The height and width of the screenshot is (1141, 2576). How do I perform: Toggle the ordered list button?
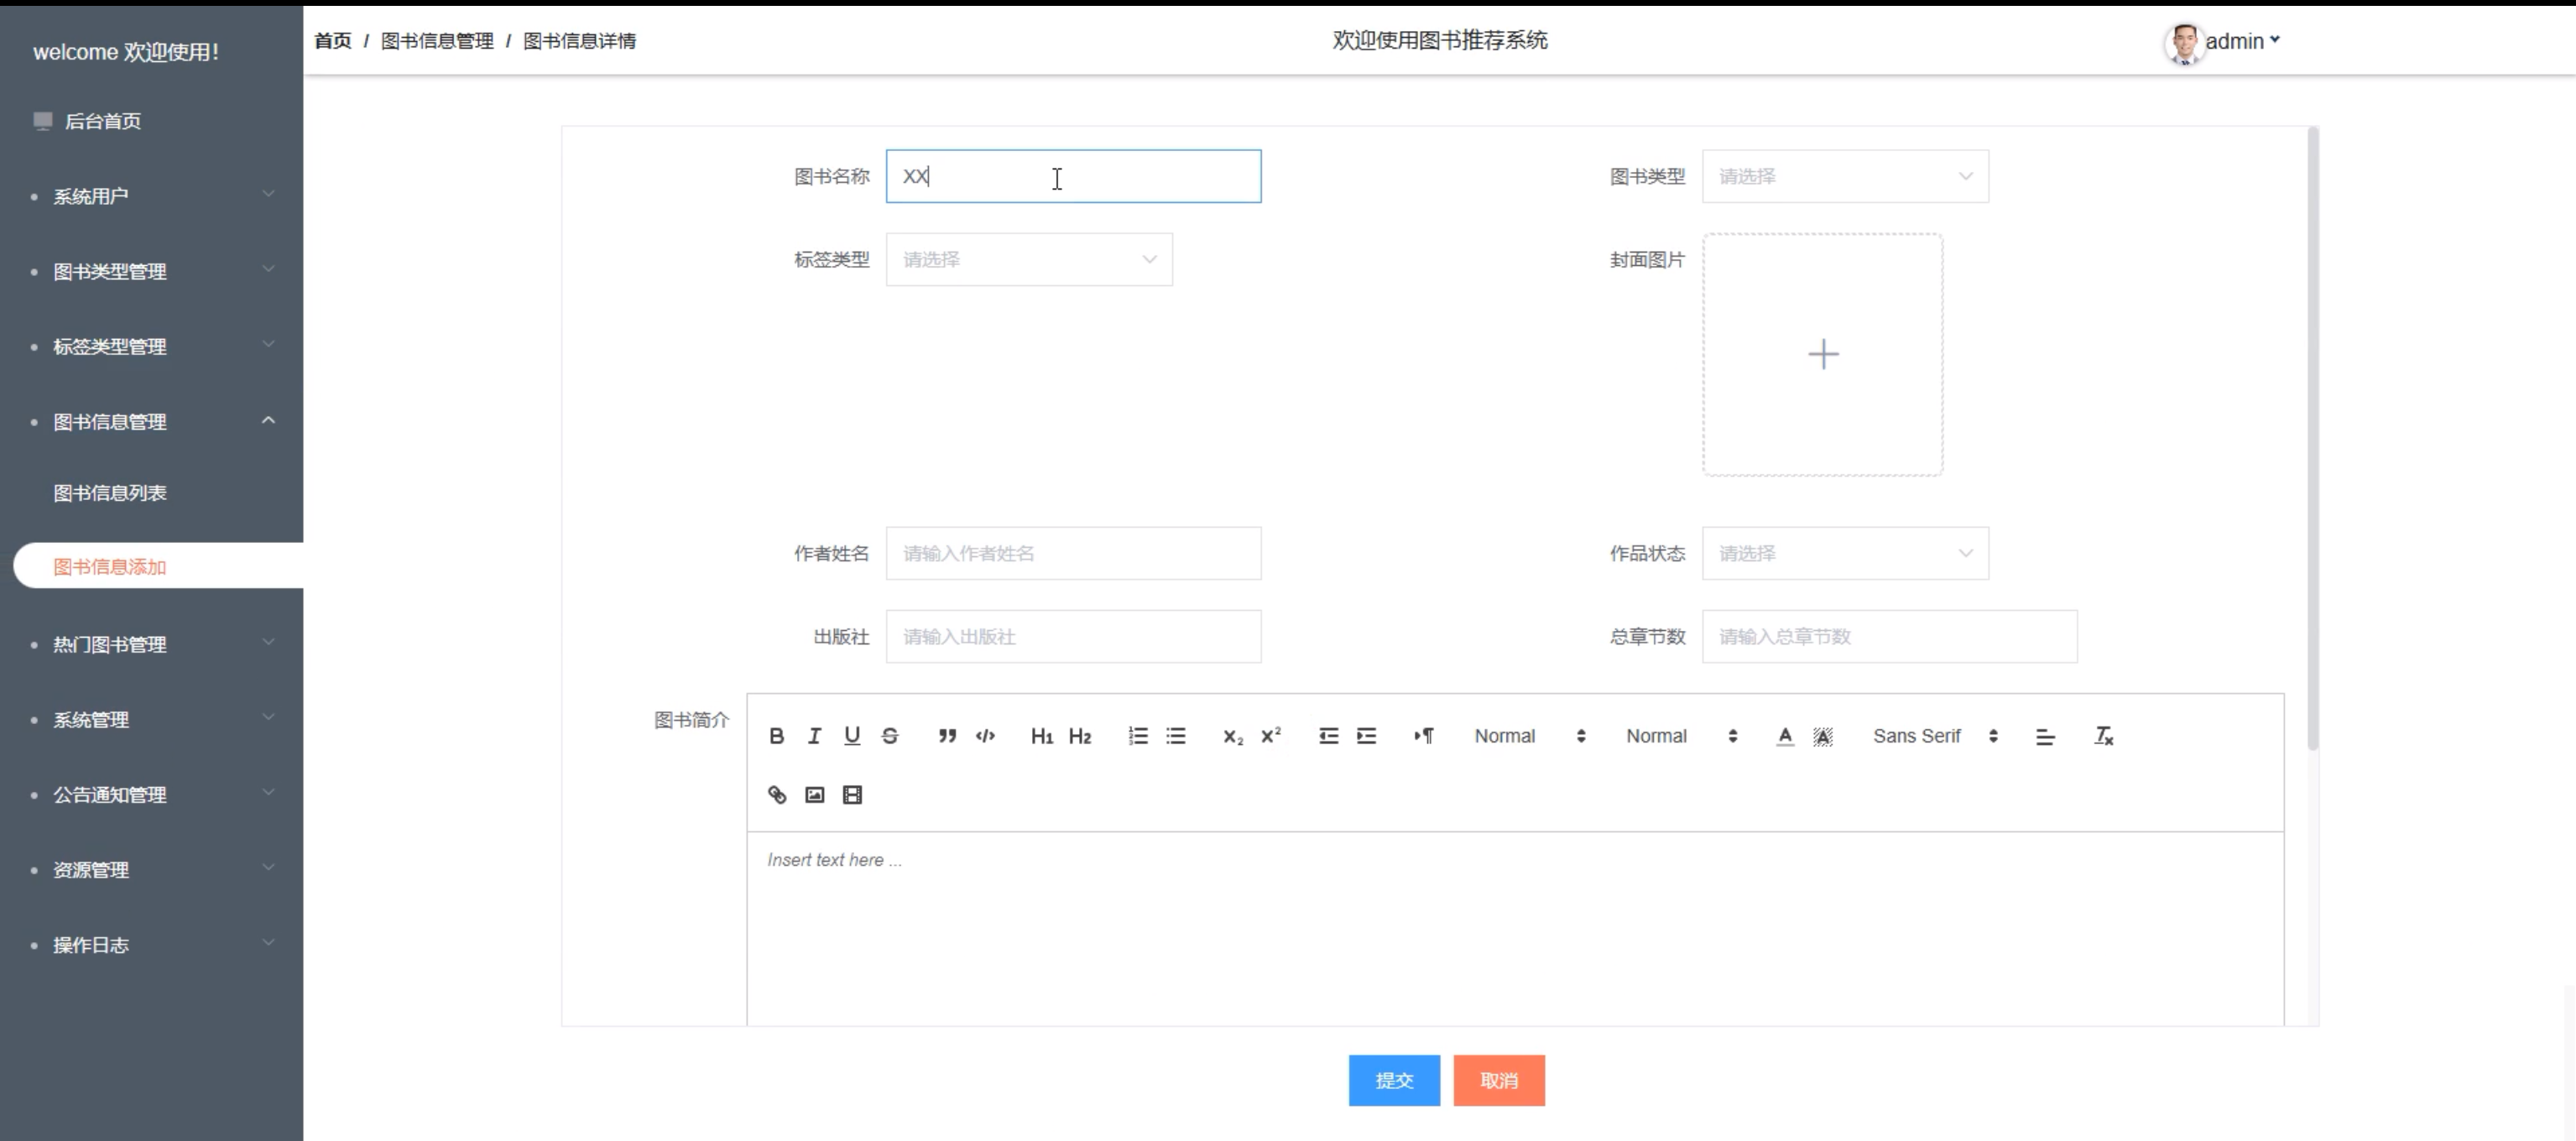pyautogui.click(x=1138, y=736)
